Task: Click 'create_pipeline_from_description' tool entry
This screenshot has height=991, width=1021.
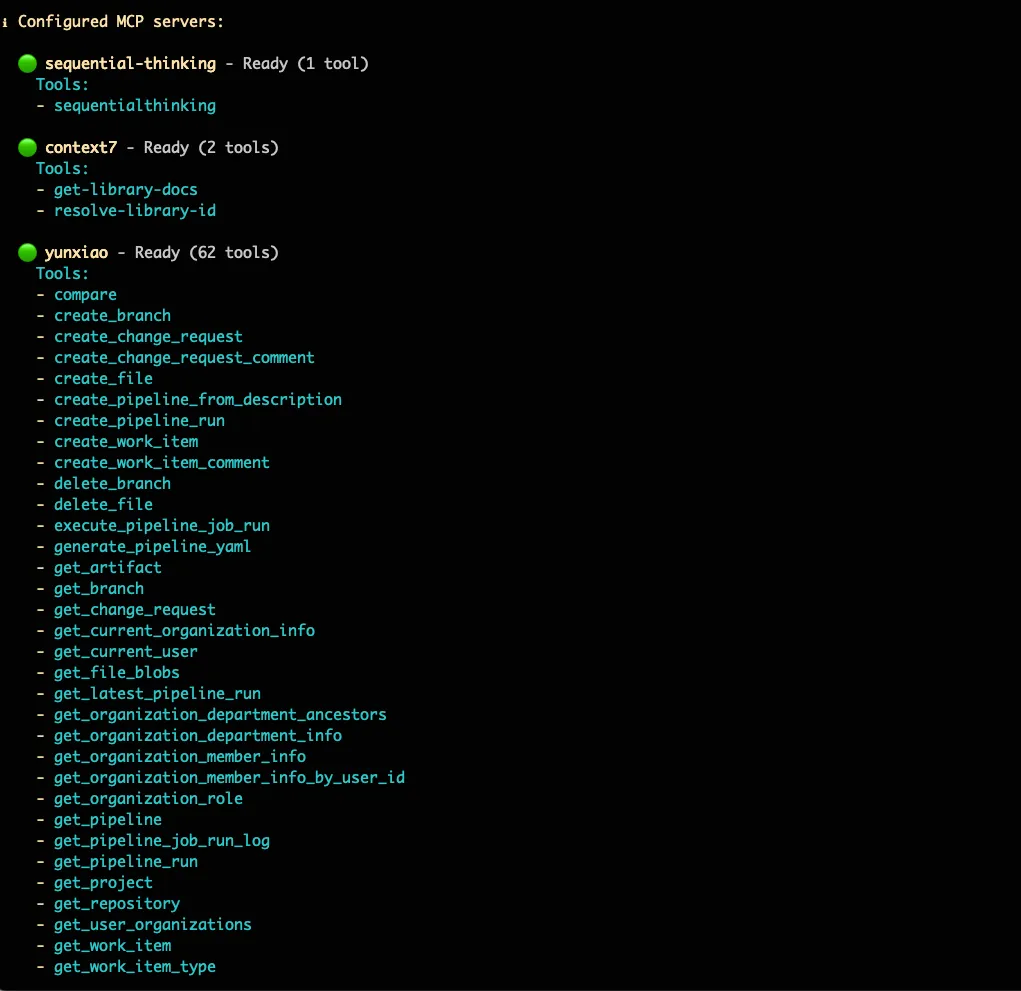Action: tap(198, 400)
